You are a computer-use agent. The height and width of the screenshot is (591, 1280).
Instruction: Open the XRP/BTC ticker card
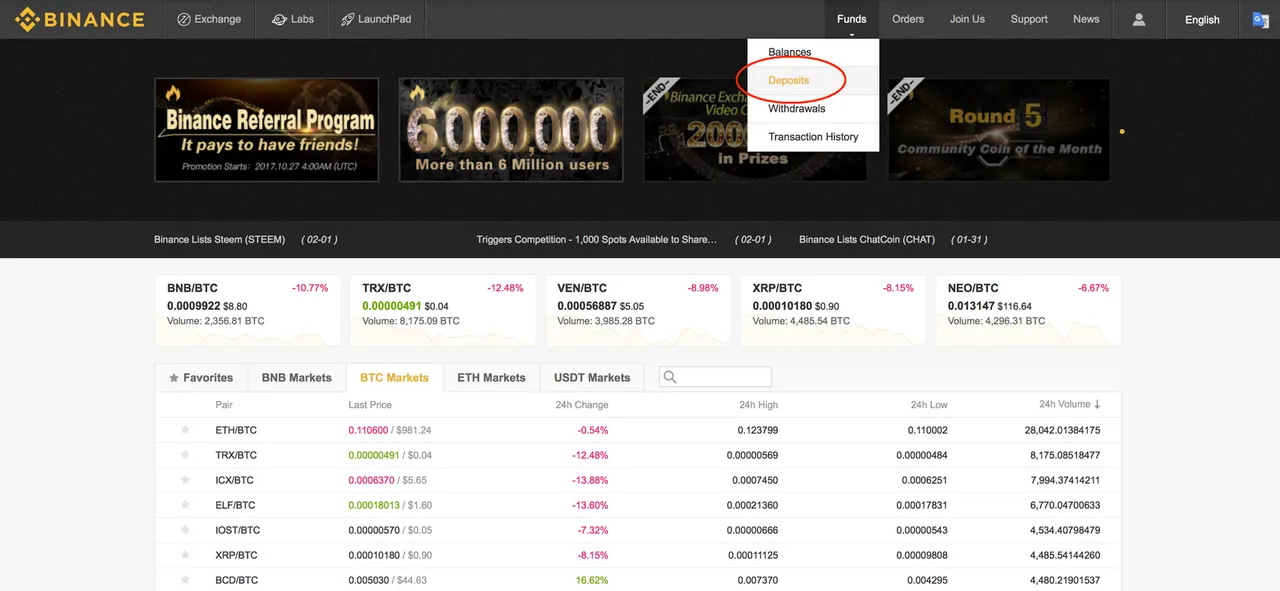click(833, 311)
